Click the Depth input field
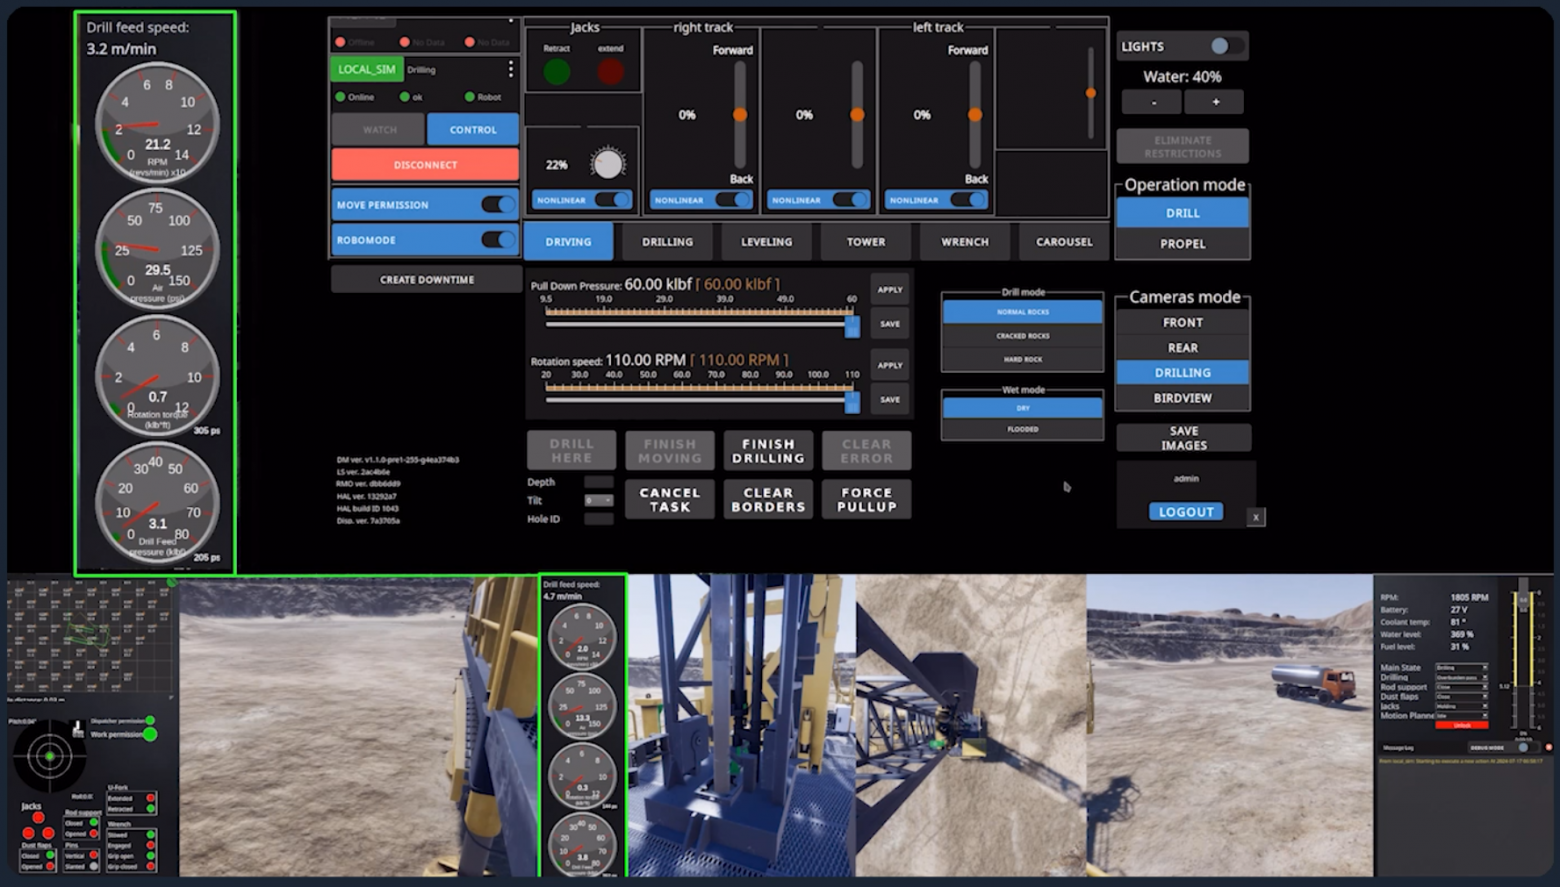This screenshot has width=1560, height=887. click(598, 482)
